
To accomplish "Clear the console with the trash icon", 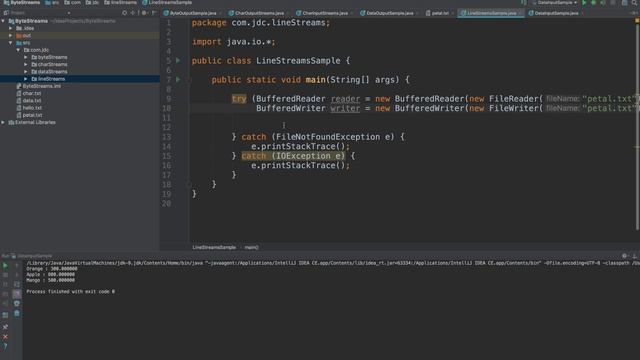I will click(x=17, y=313).
